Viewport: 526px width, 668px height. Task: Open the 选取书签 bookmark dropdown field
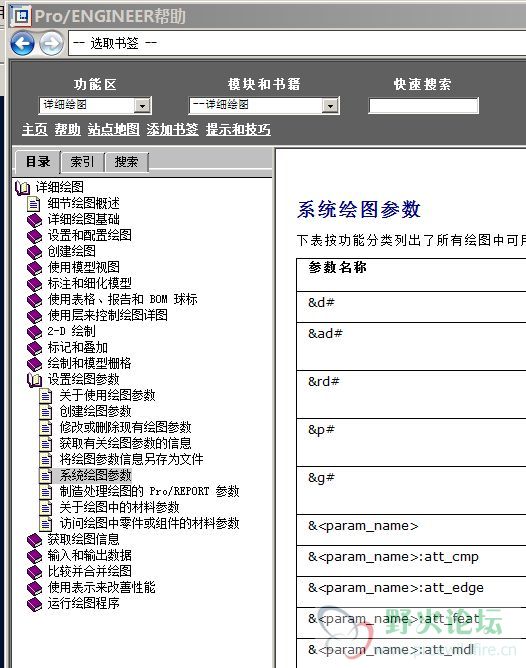tap(297, 43)
